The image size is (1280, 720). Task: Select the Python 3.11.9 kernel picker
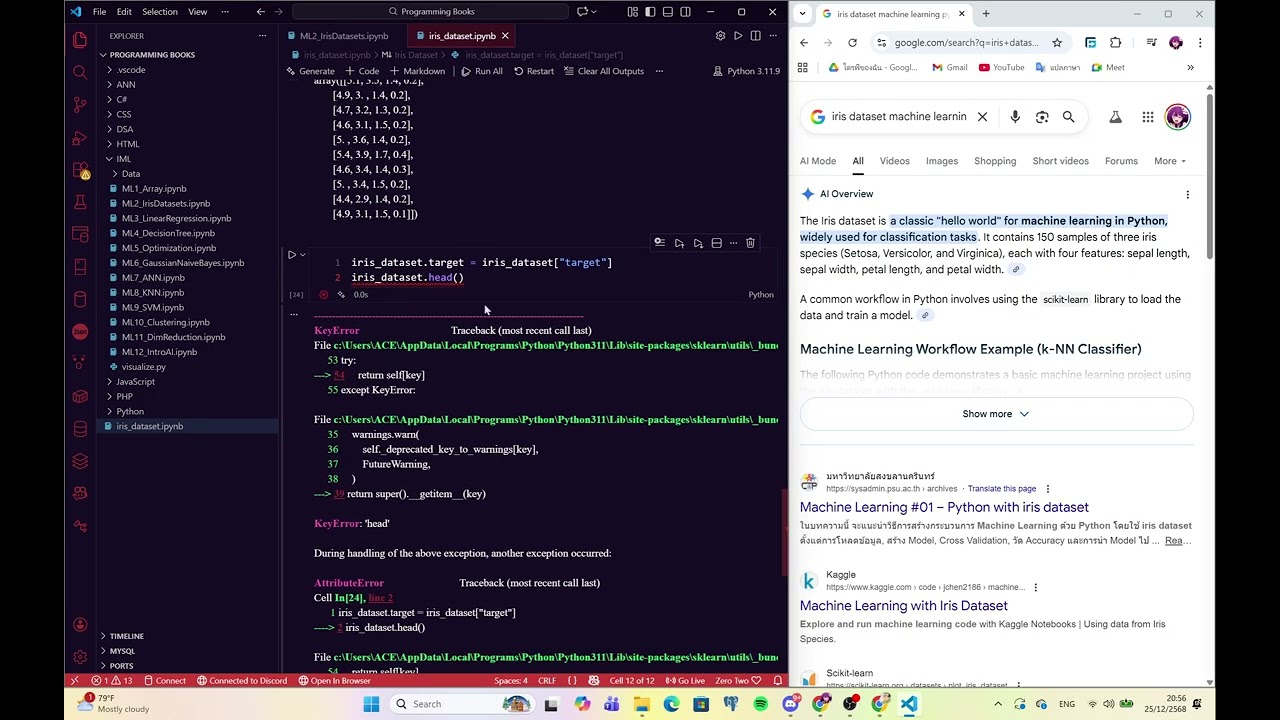click(747, 71)
